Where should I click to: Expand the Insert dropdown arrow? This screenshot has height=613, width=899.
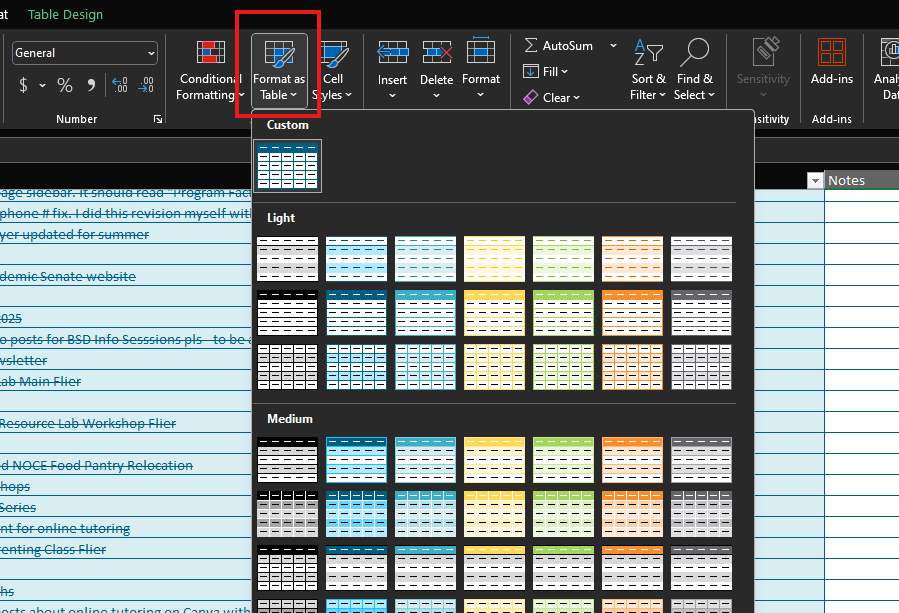(x=392, y=95)
